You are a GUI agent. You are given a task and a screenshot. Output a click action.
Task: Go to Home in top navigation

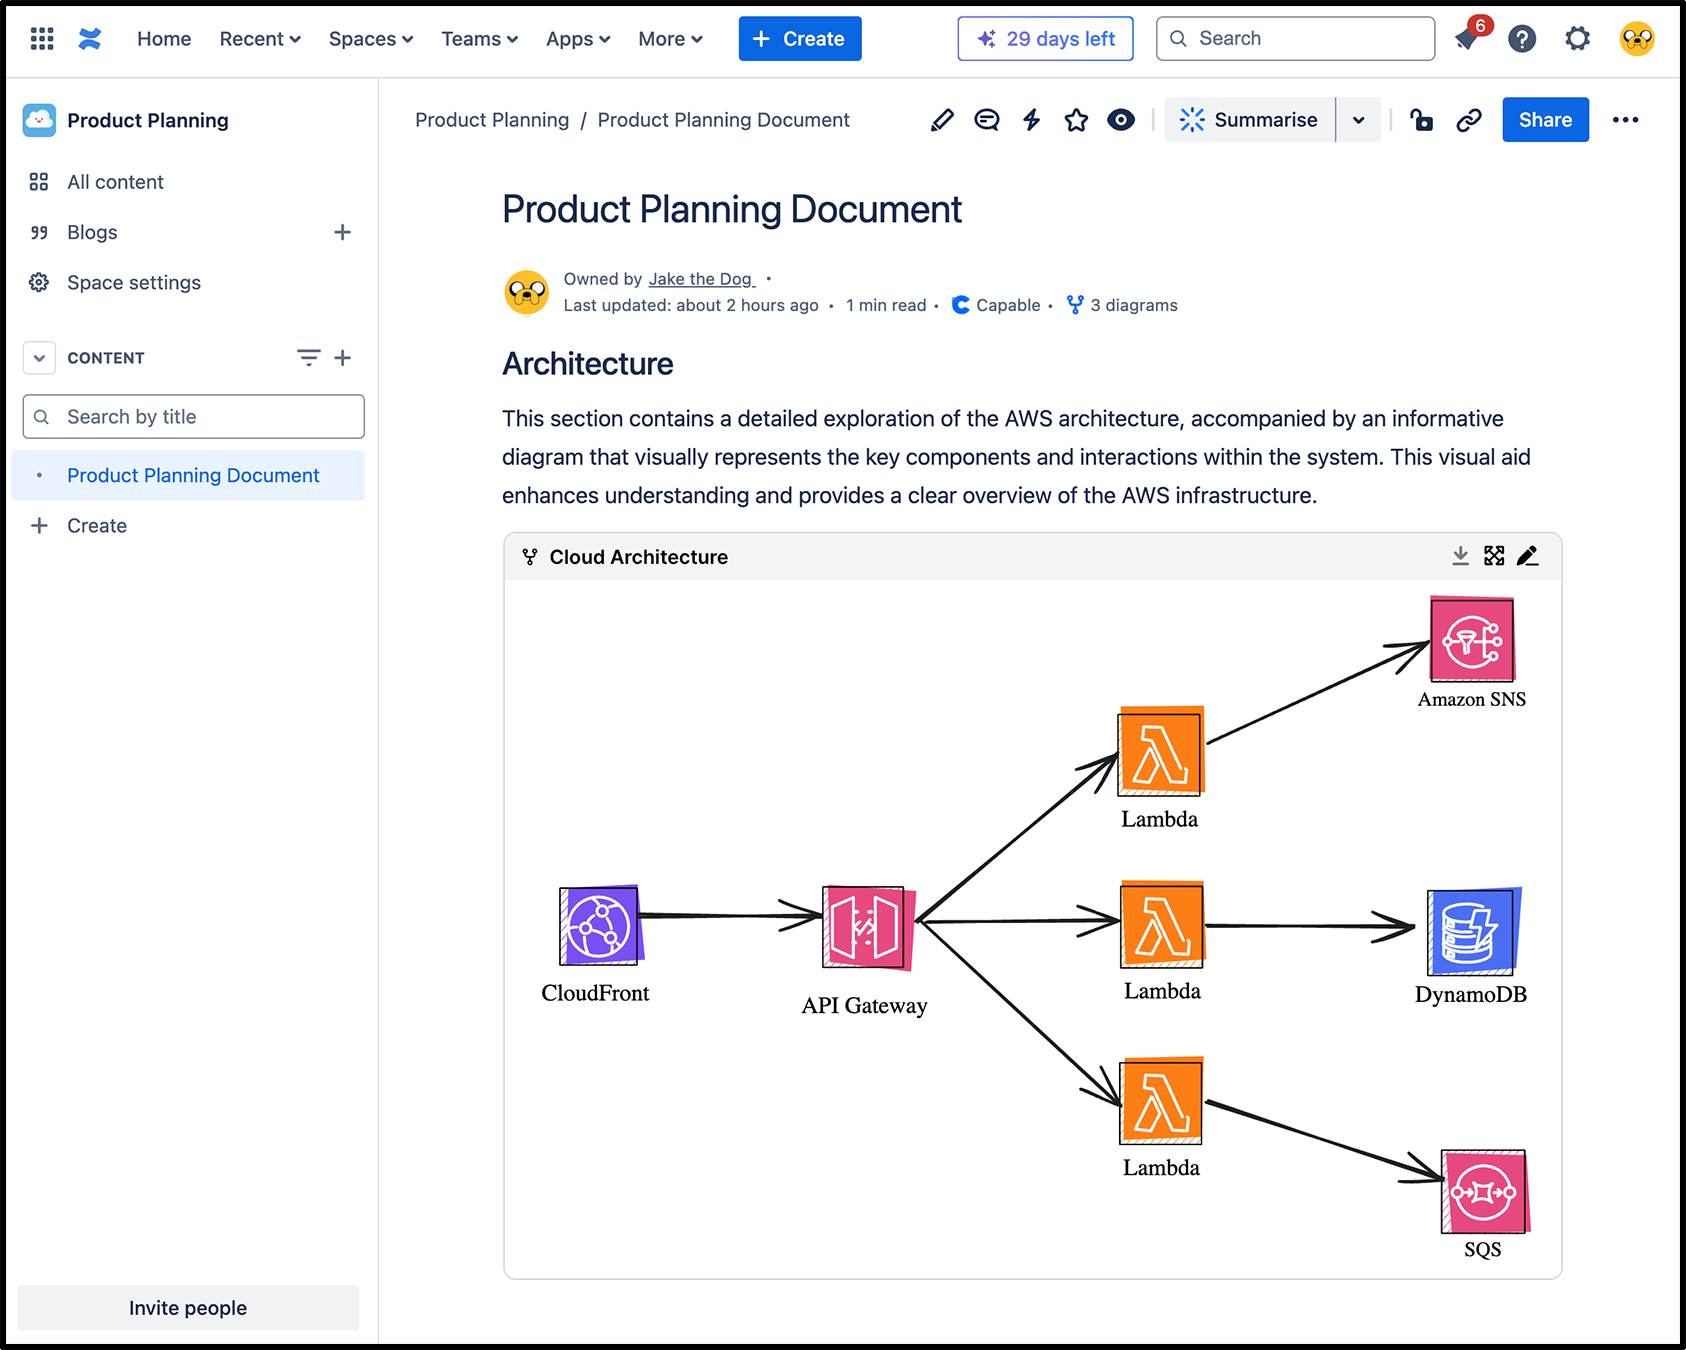click(164, 39)
